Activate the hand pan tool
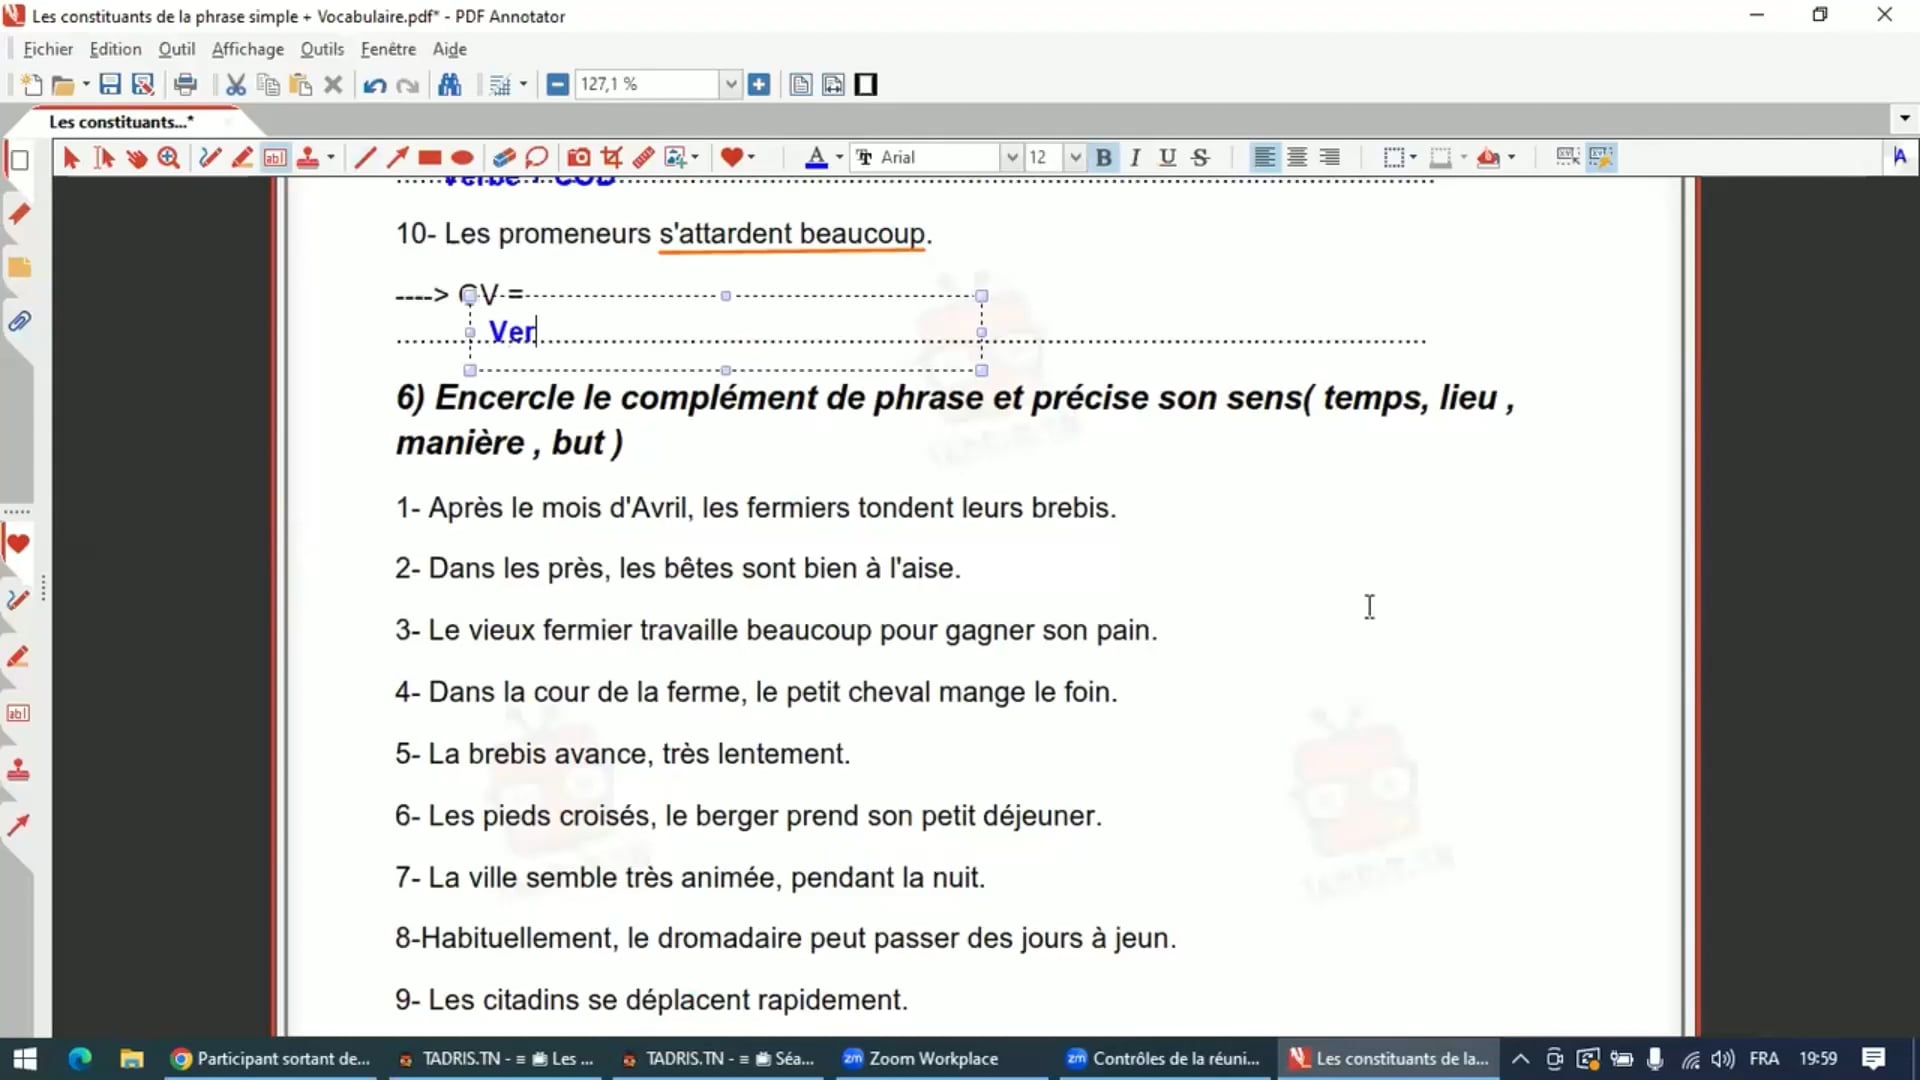 click(x=137, y=157)
